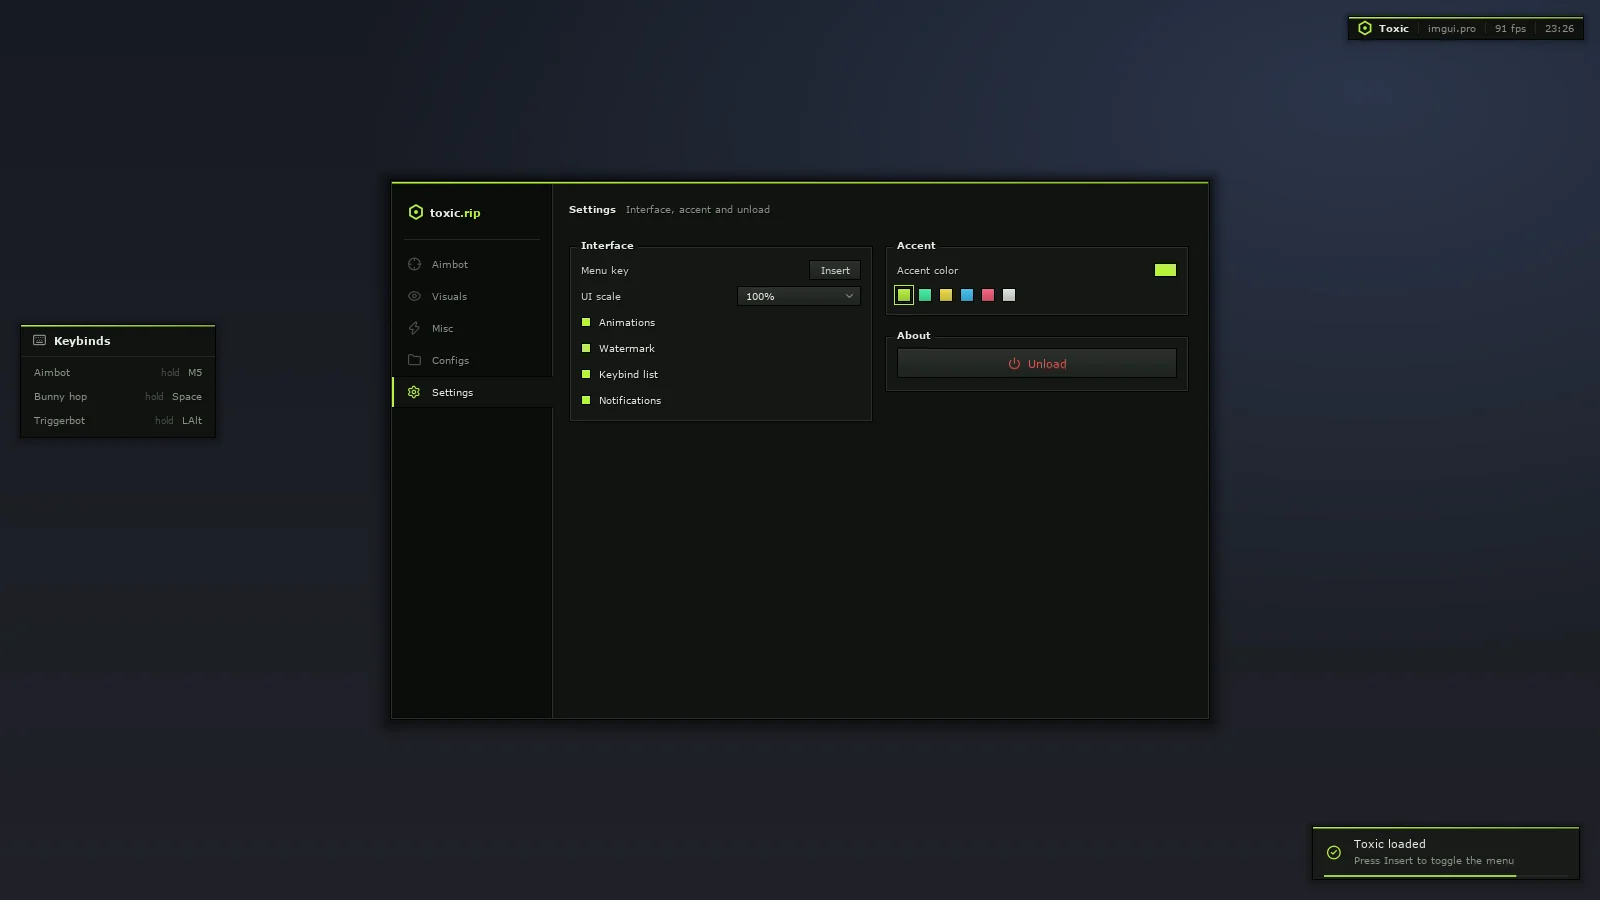Select the lime green accent preset
This screenshot has height=900, width=1600.
click(904, 295)
